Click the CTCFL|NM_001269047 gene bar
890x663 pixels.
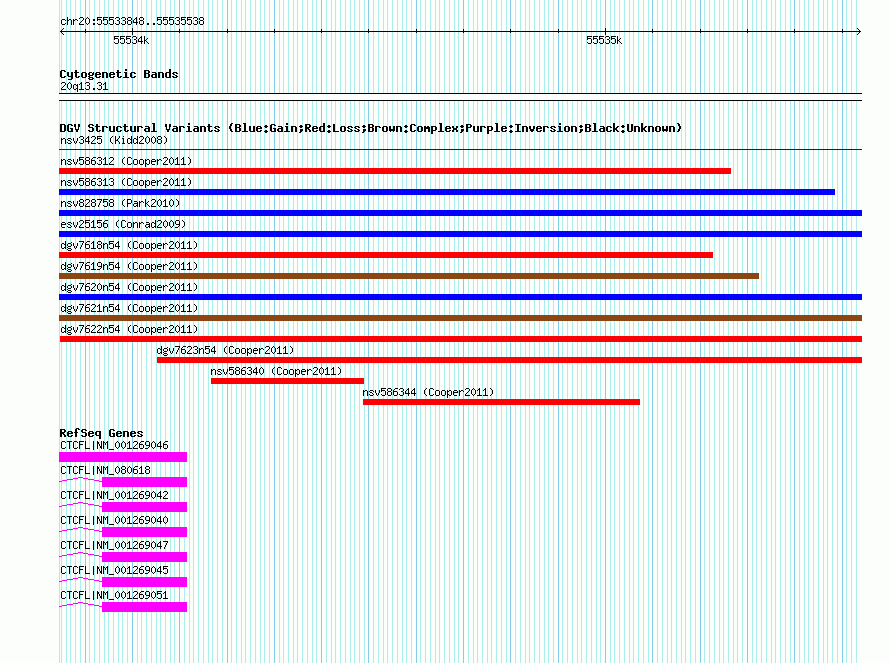pos(145,557)
